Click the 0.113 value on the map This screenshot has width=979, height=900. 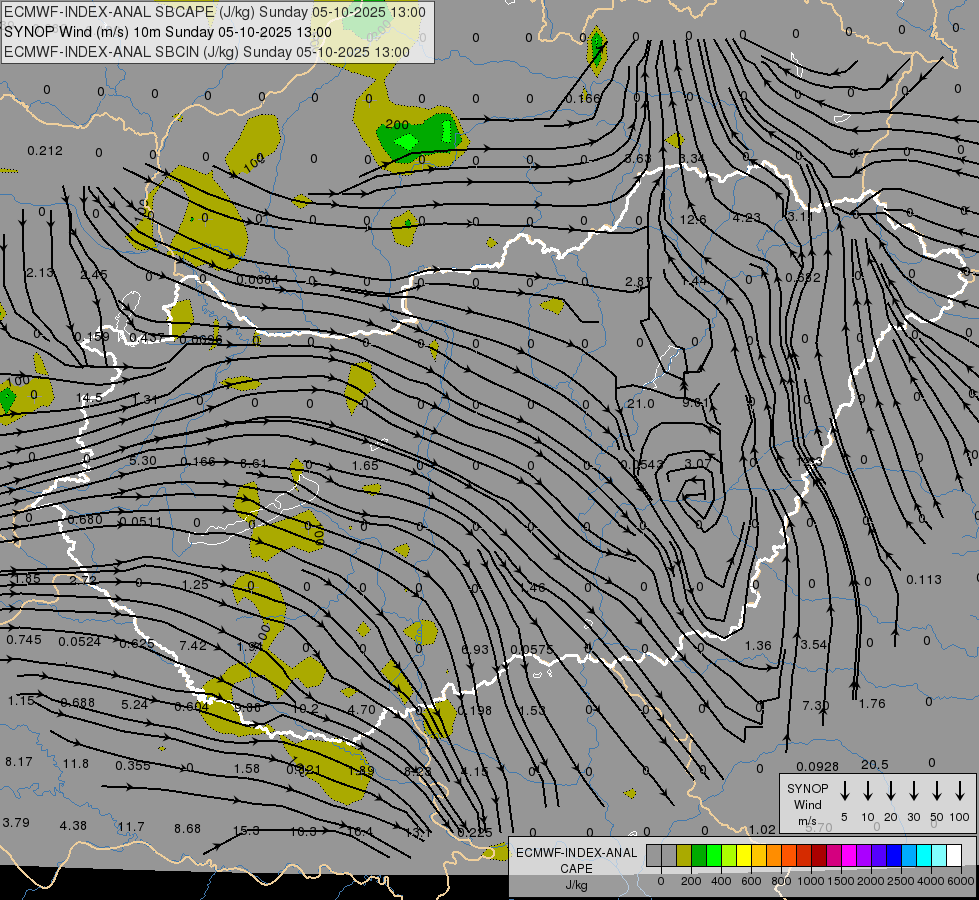click(924, 580)
